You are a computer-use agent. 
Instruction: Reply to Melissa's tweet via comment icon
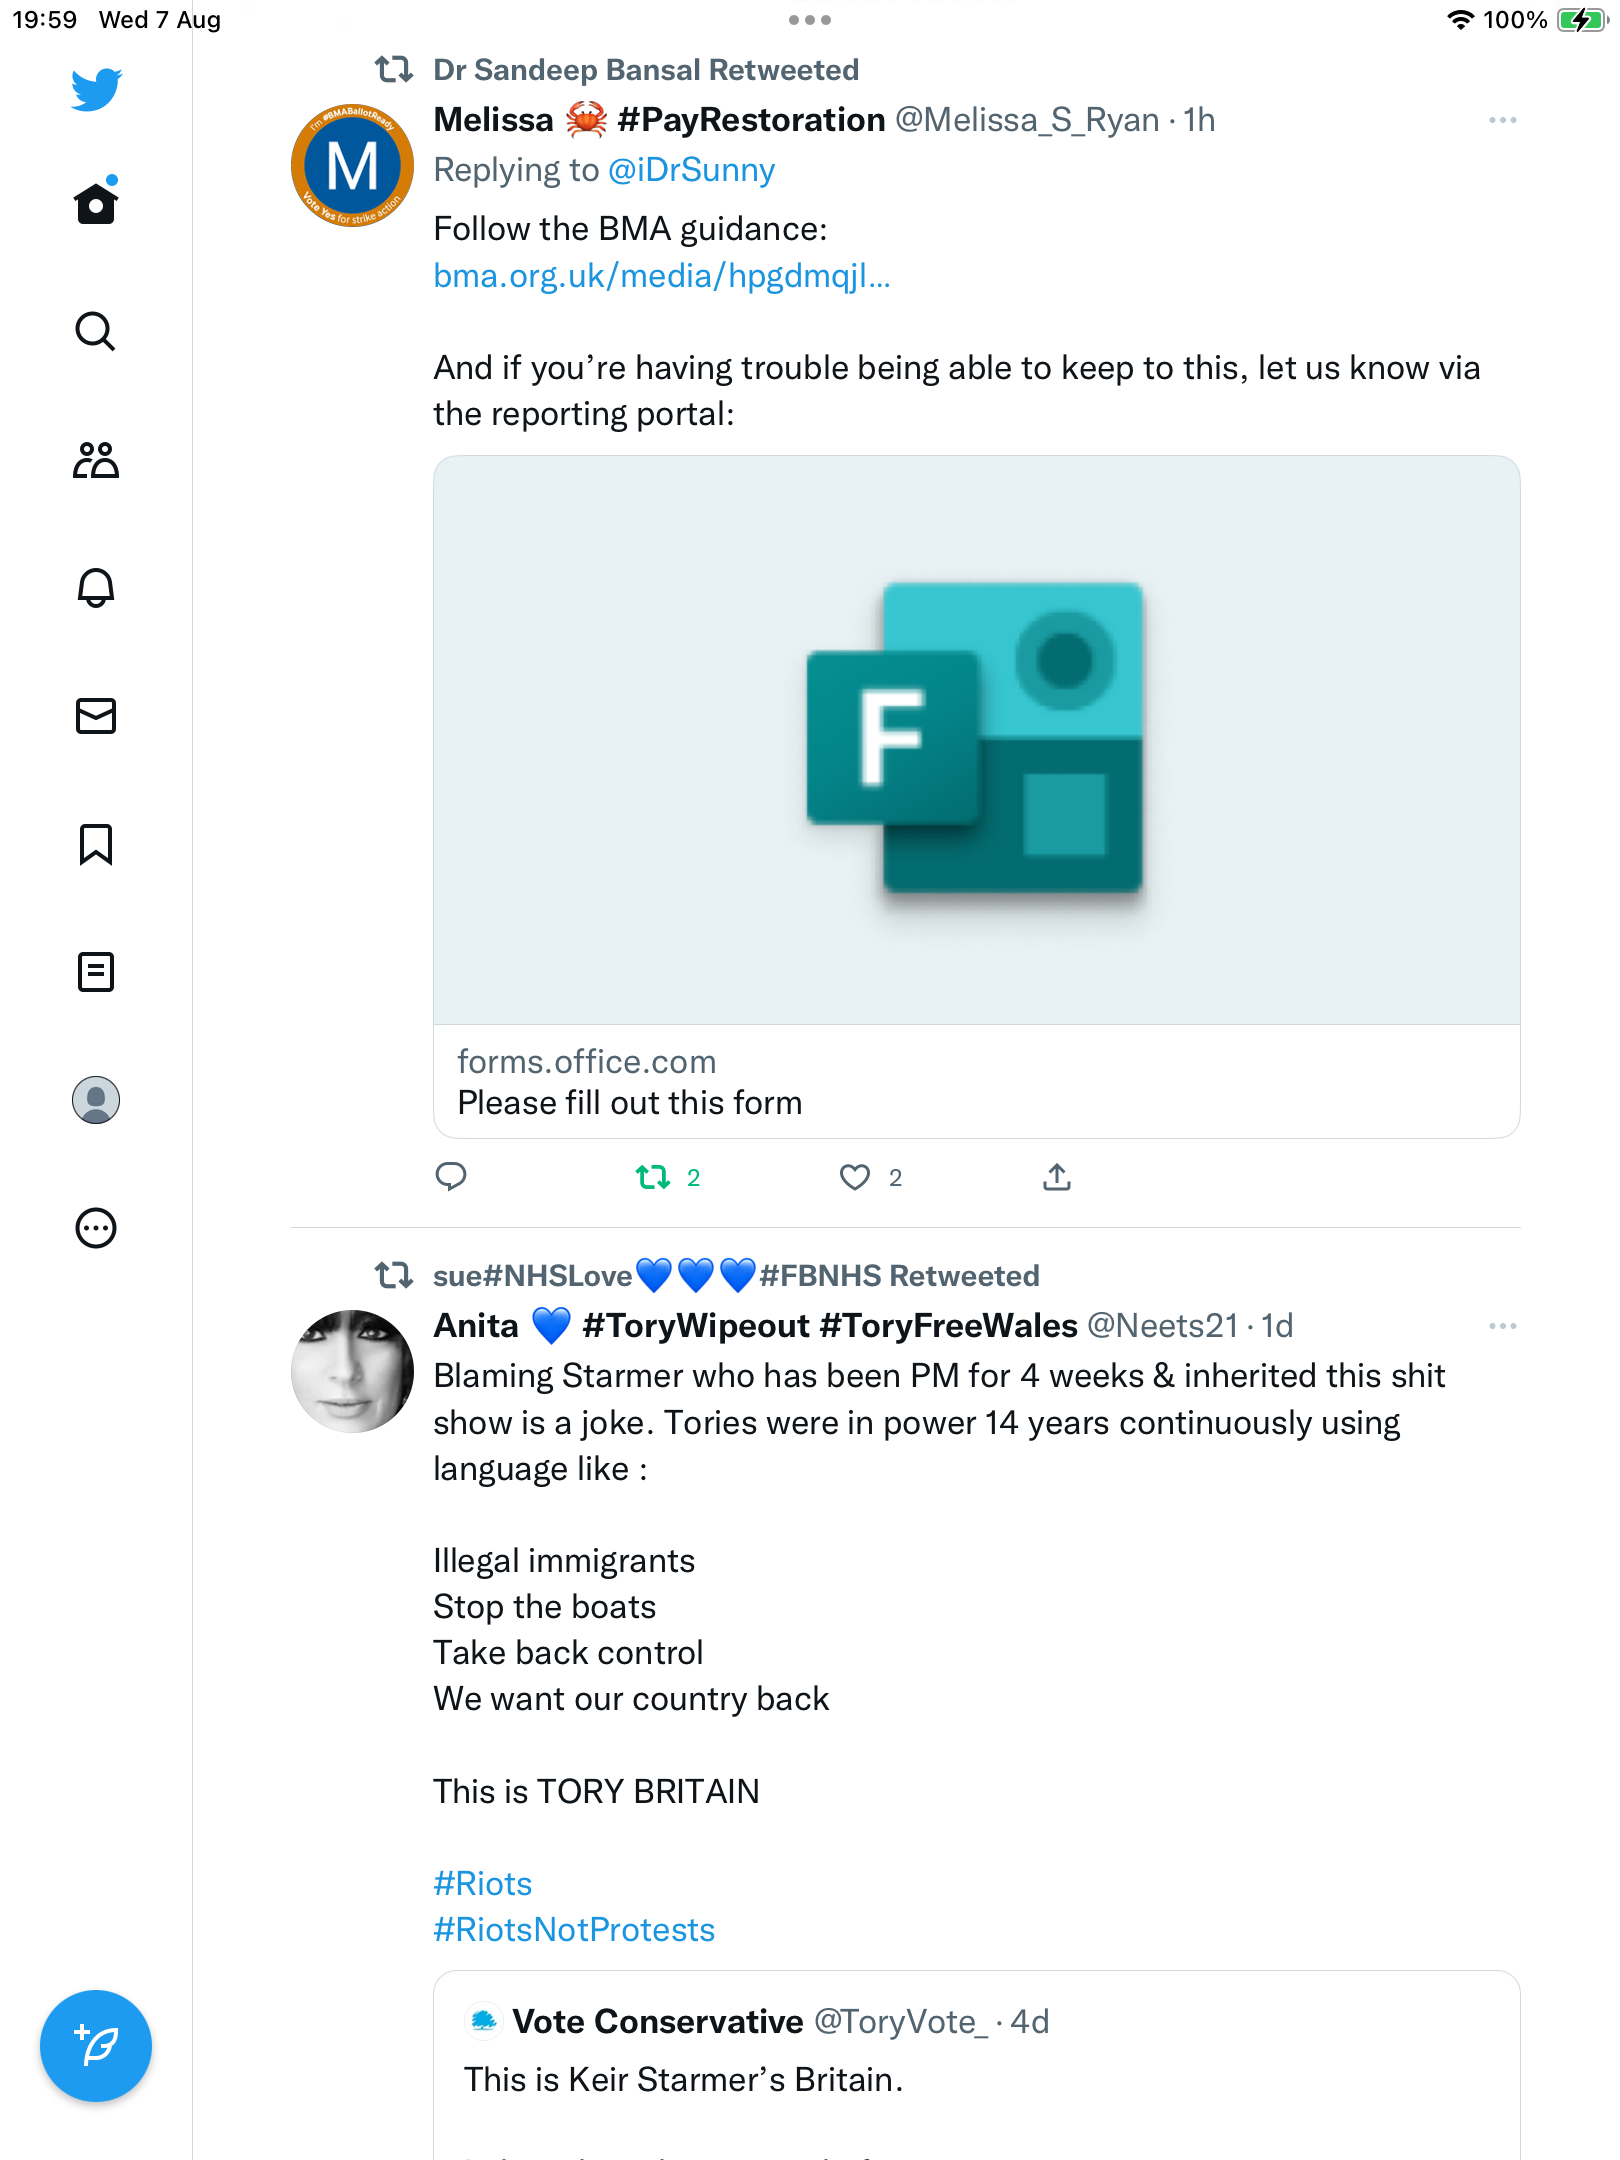[x=451, y=1177]
